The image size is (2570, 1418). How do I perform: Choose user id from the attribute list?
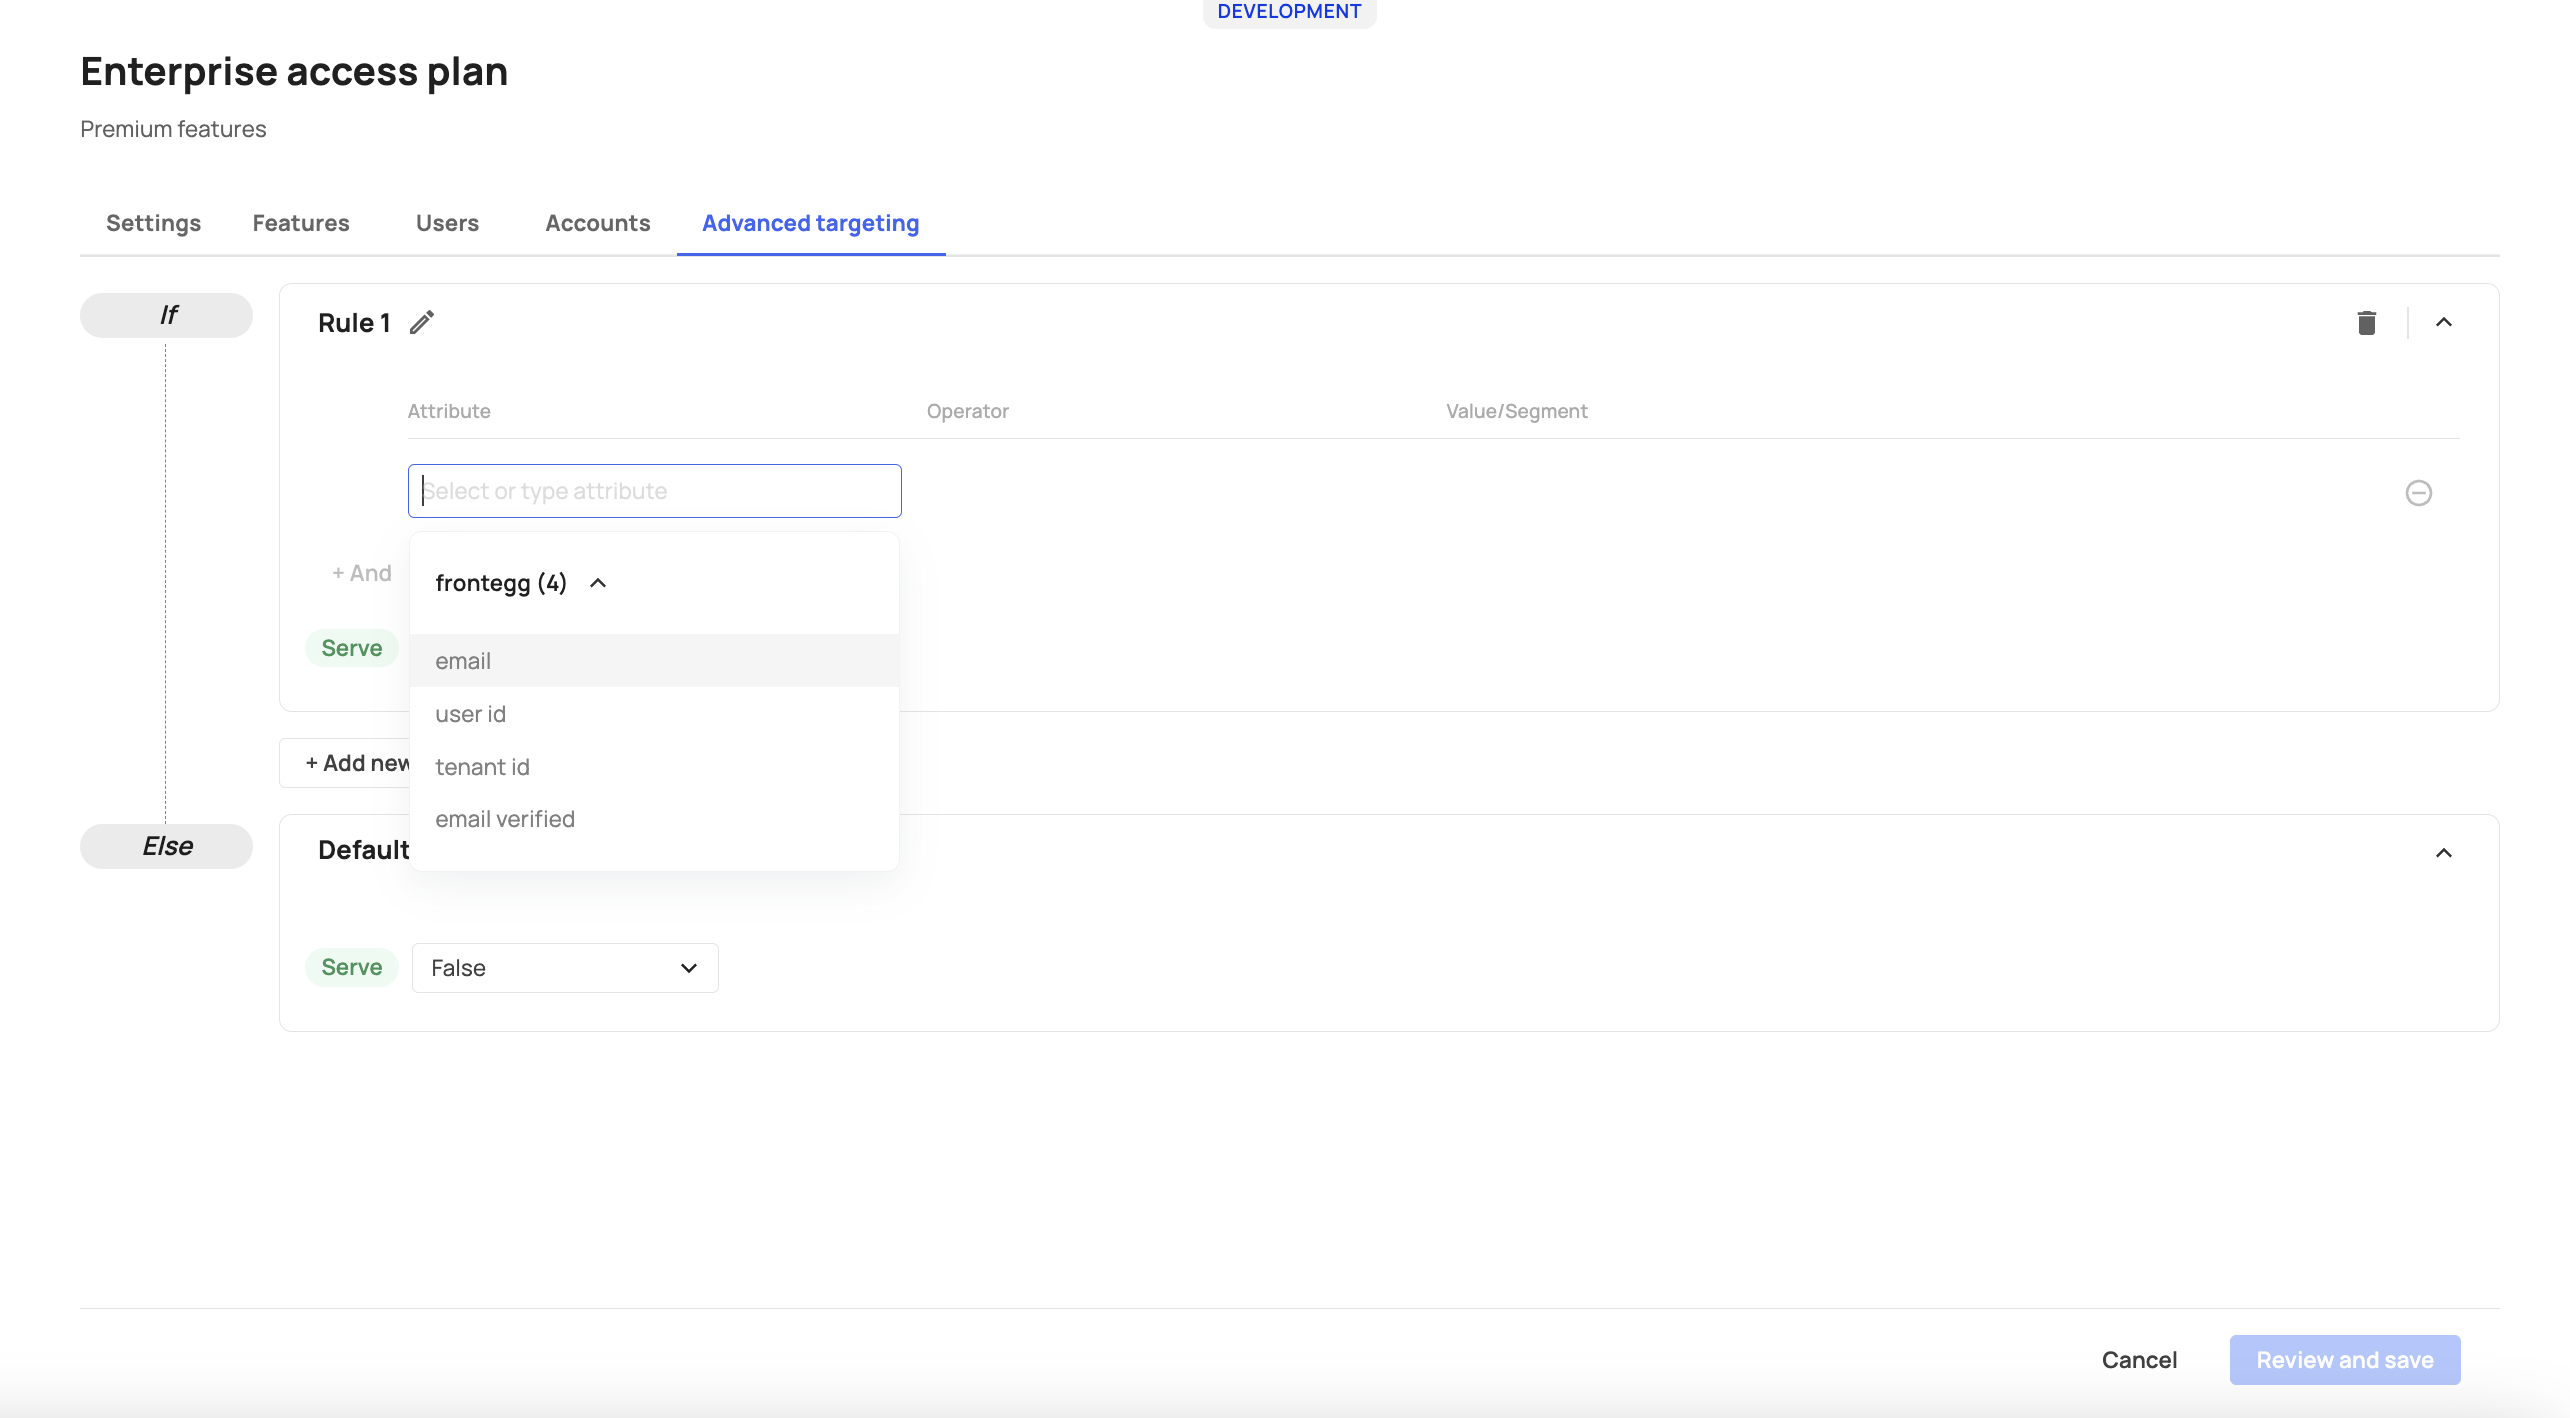[x=470, y=714]
